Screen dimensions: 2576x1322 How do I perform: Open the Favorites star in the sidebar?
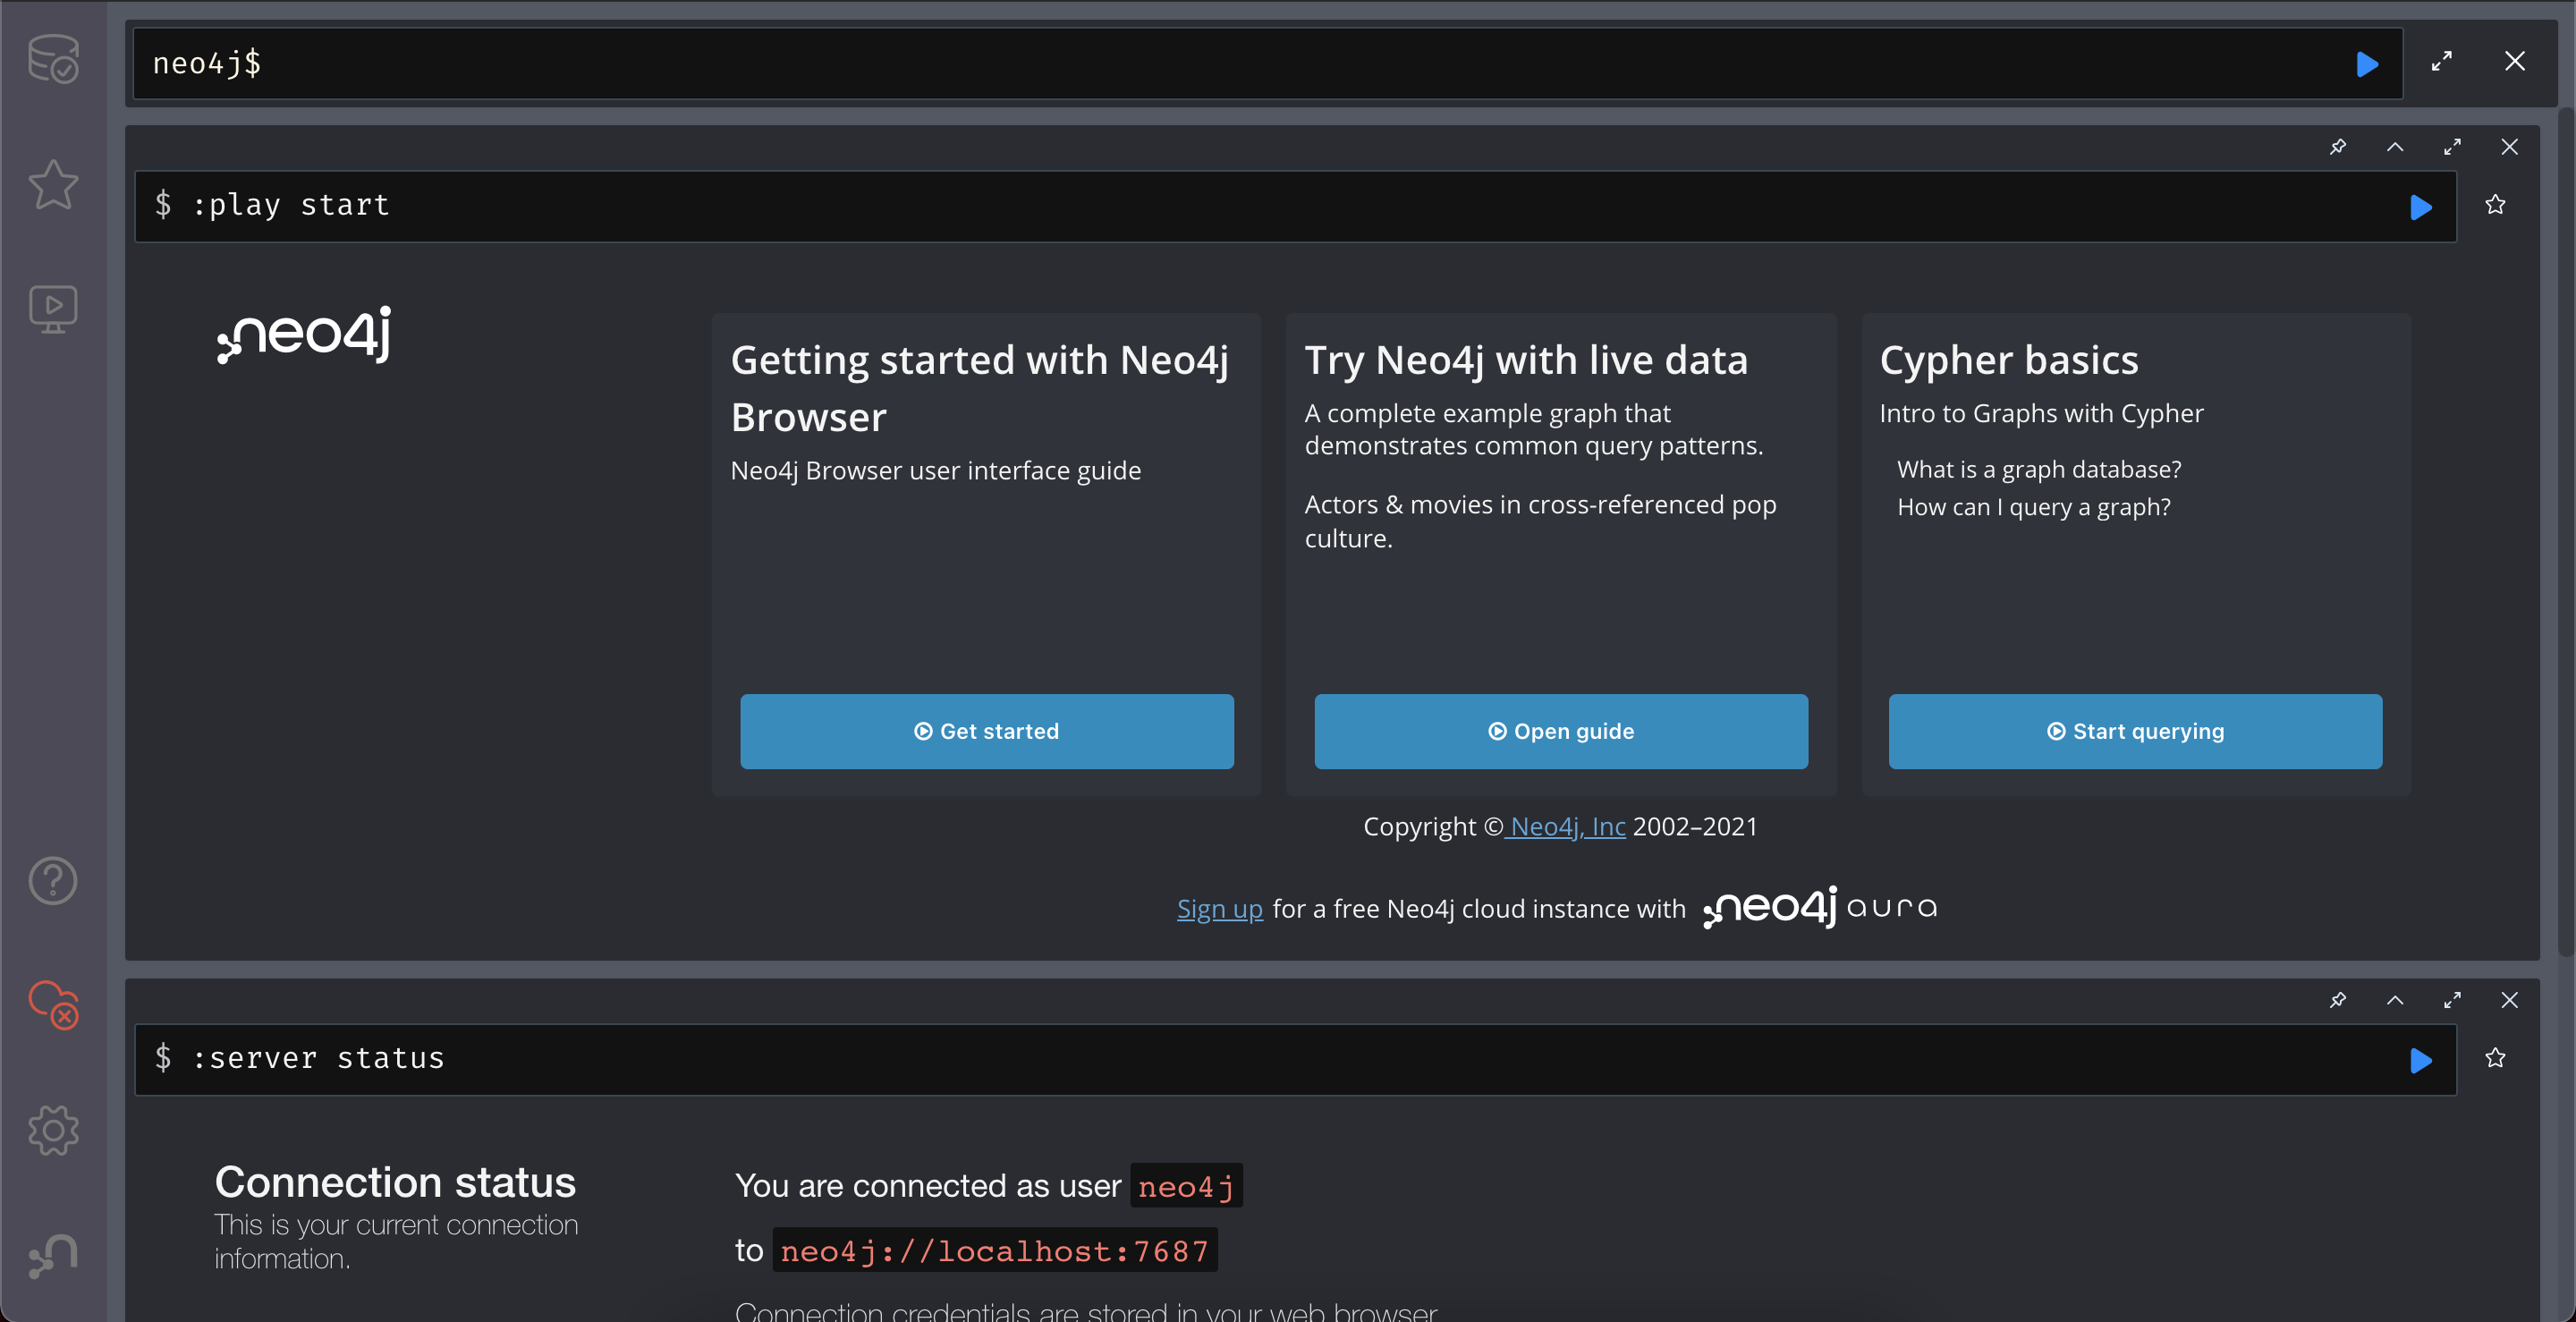coord(53,185)
